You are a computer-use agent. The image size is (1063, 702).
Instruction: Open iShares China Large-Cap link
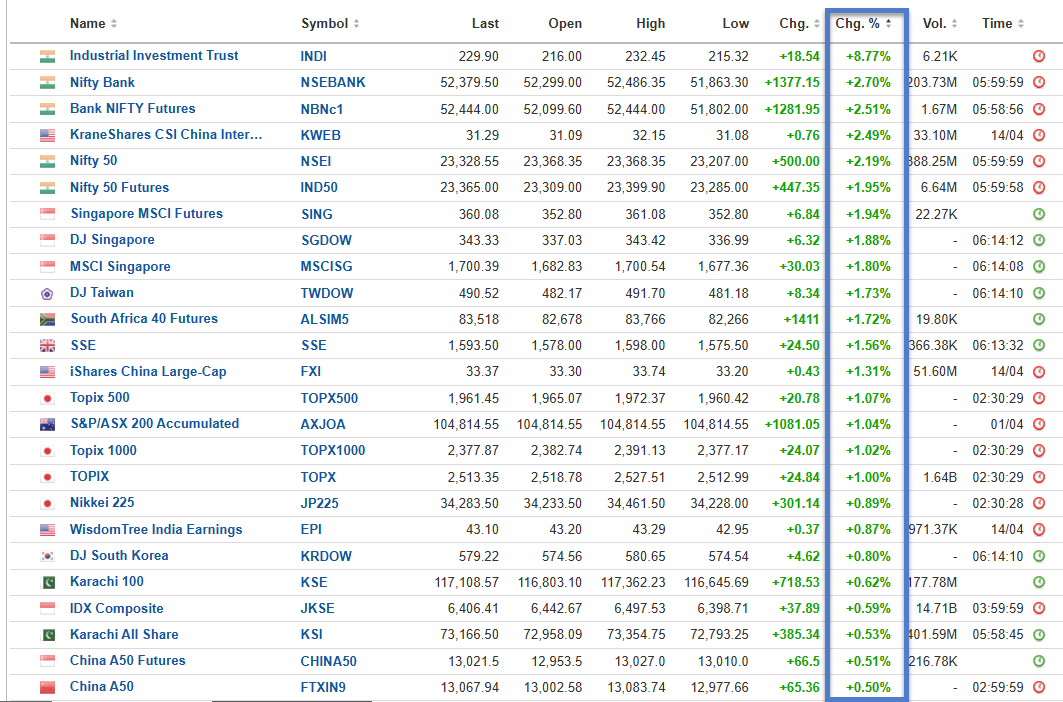(x=148, y=372)
